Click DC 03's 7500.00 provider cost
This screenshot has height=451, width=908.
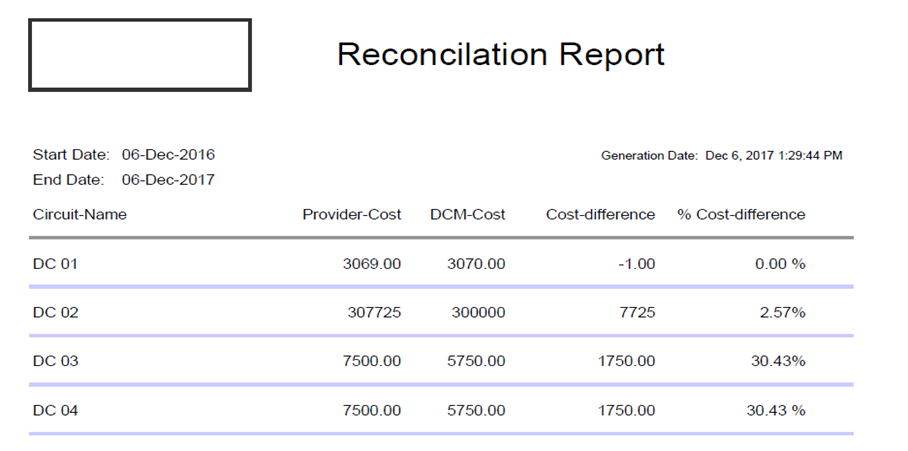point(371,361)
